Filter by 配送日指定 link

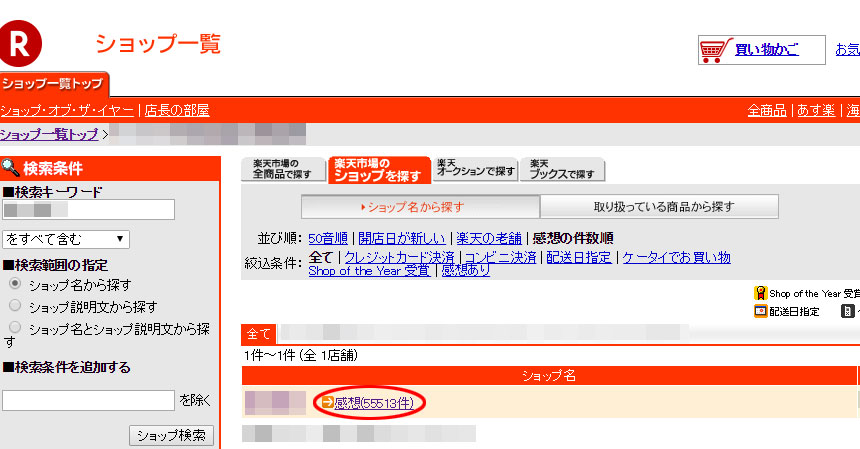coord(579,257)
